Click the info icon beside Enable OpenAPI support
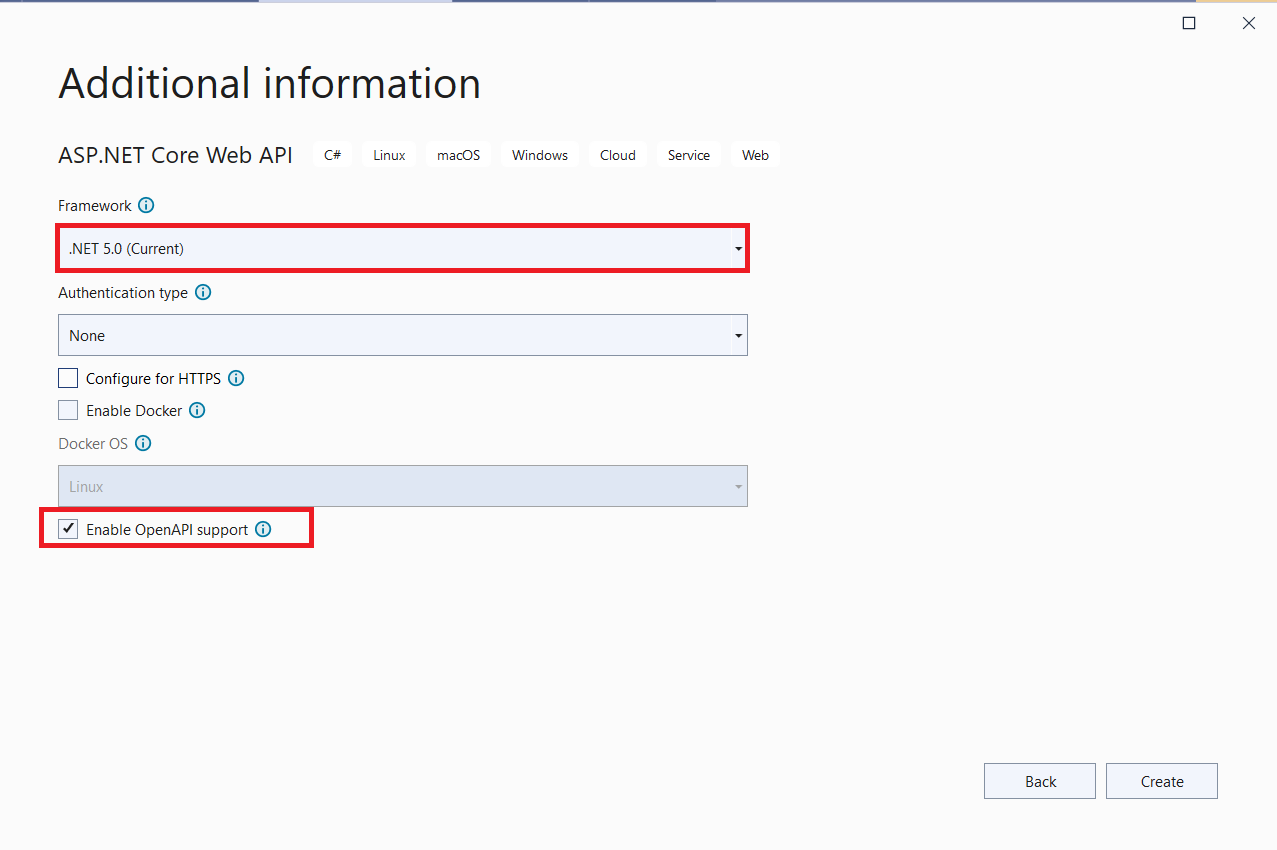Viewport: 1277px width, 850px height. tap(262, 529)
